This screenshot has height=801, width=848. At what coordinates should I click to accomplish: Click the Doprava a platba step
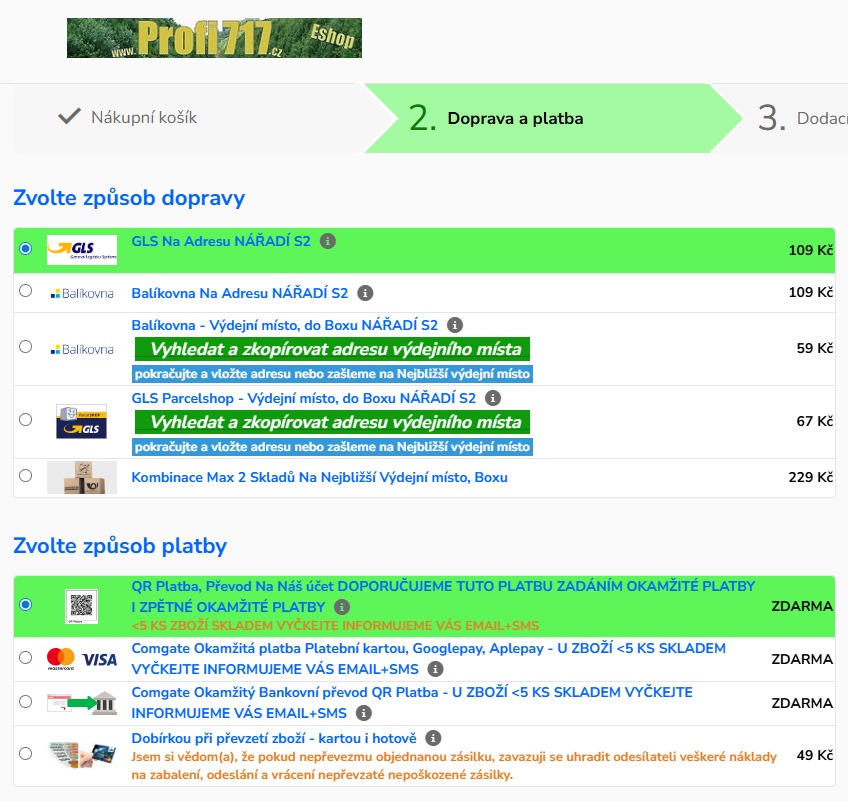click(515, 118)
